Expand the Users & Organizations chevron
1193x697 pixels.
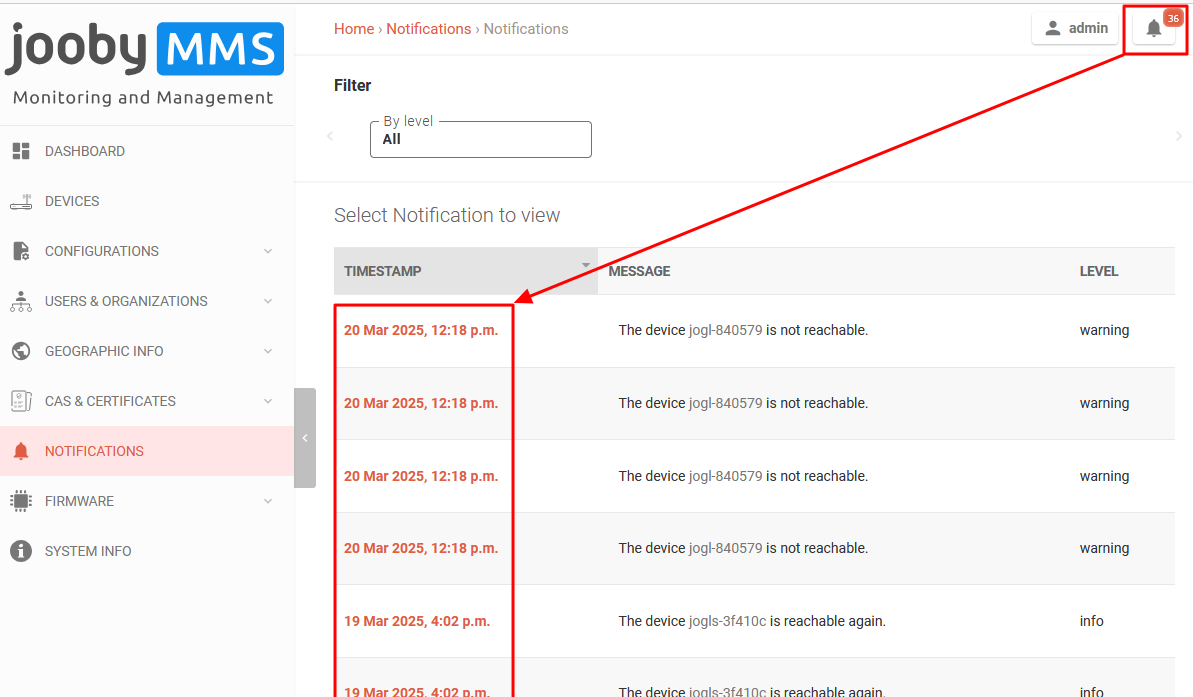(268, 301)
